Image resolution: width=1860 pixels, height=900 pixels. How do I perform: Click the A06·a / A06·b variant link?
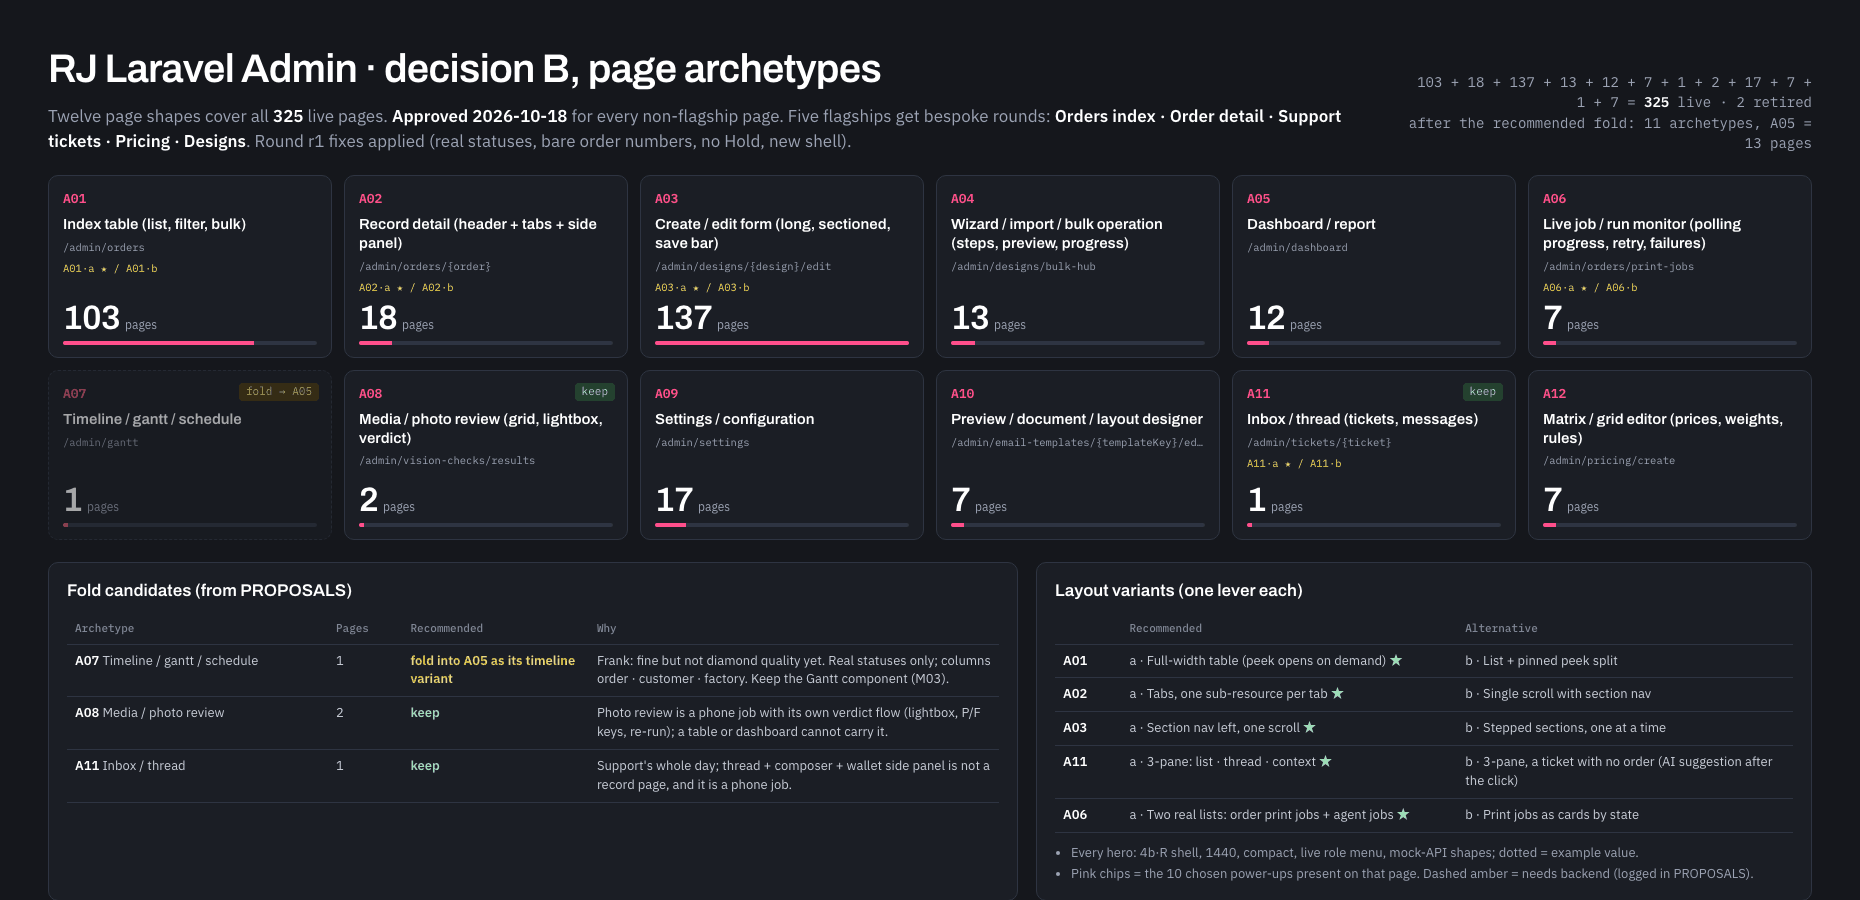click(x=1590, y=288)
